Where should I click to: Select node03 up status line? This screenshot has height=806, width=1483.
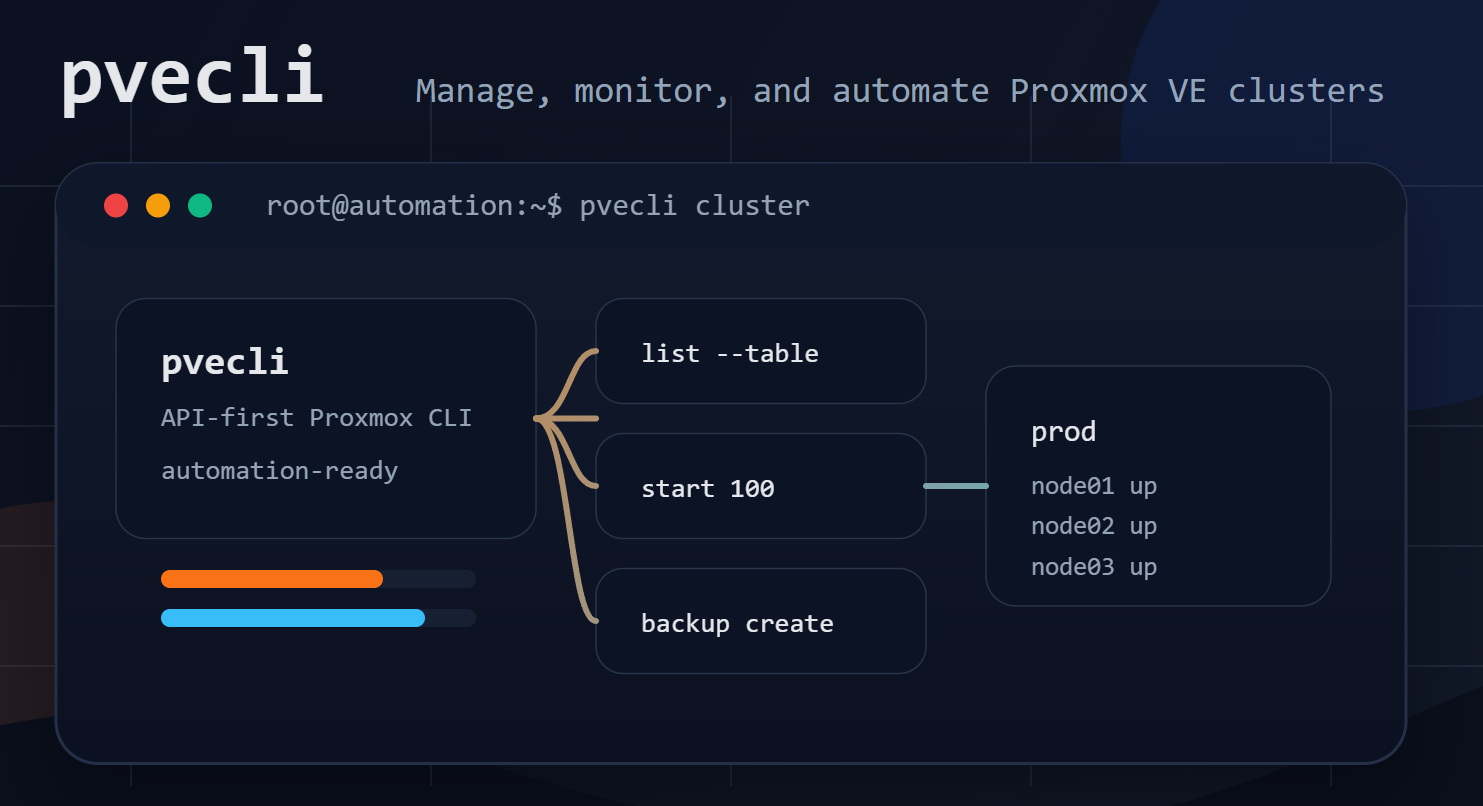coord(1094,567)
